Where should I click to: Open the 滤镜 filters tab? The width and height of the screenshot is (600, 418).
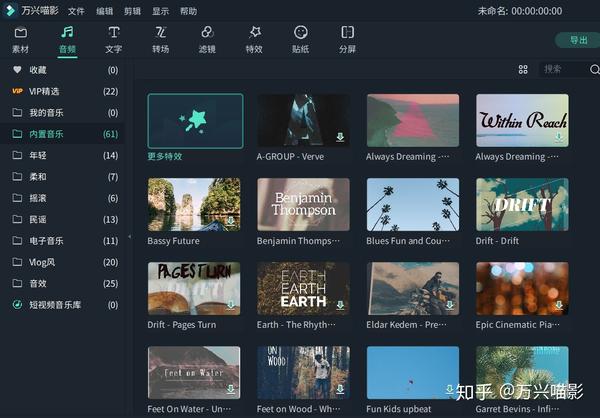click(207, 40)
